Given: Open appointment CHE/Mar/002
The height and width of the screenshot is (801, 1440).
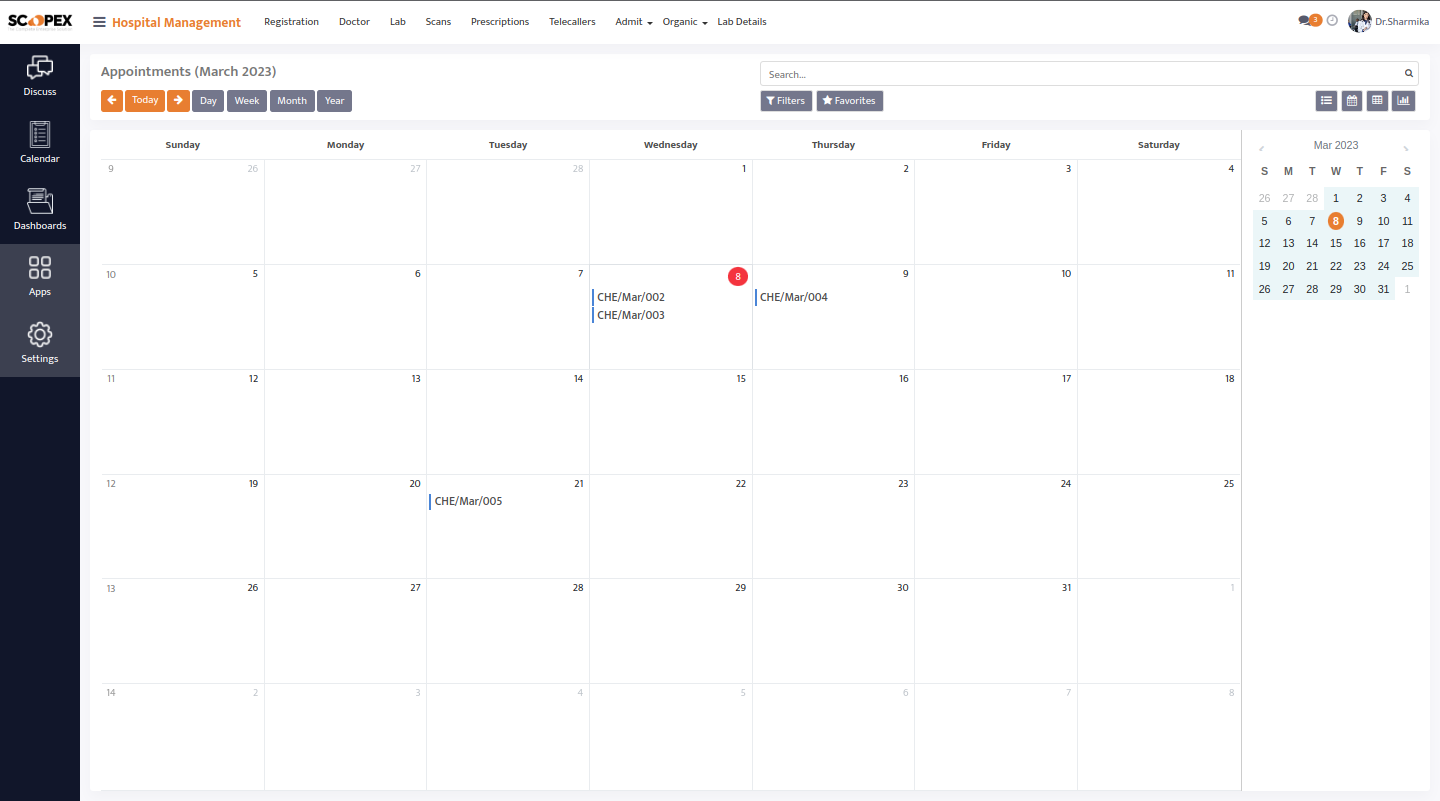Looking at the screenshot, I should pos(670,297).
